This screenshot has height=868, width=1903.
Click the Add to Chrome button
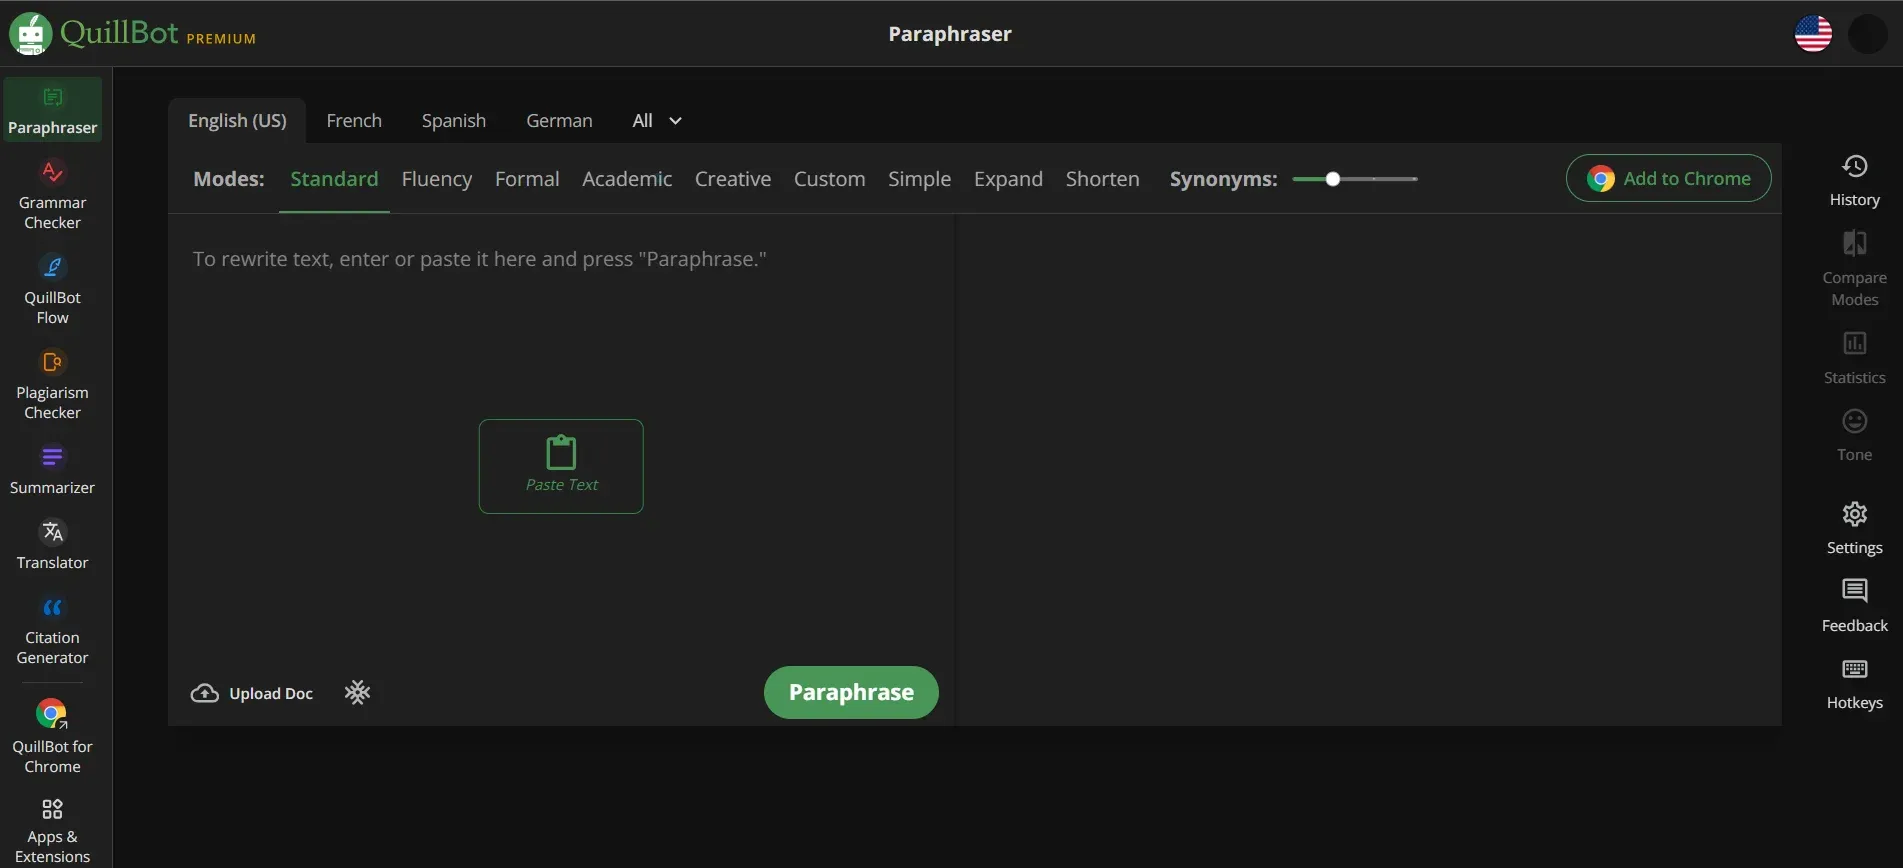click(1668, 178)
